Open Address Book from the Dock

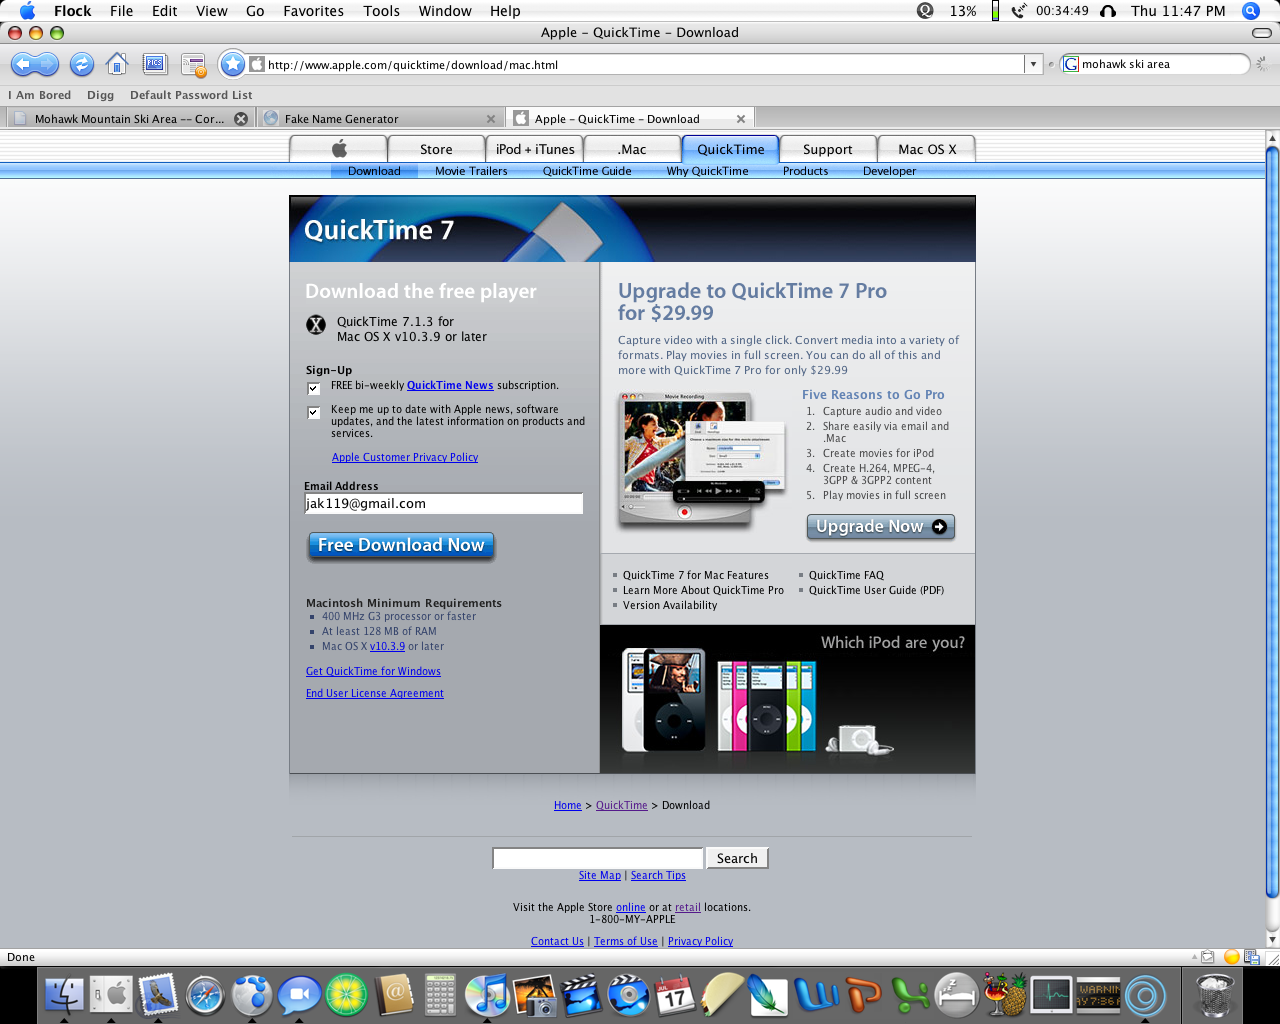[x=395, y=995]
